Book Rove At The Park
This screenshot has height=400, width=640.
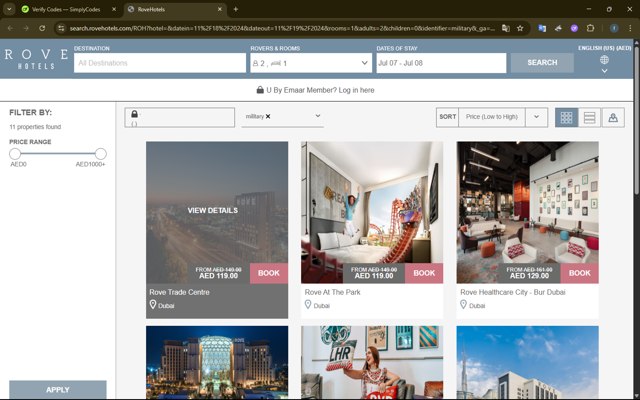[424, 273]
